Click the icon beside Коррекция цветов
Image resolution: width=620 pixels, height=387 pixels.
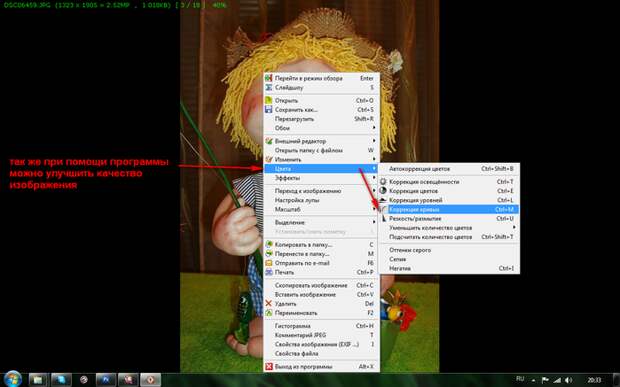tap(383, 191)
